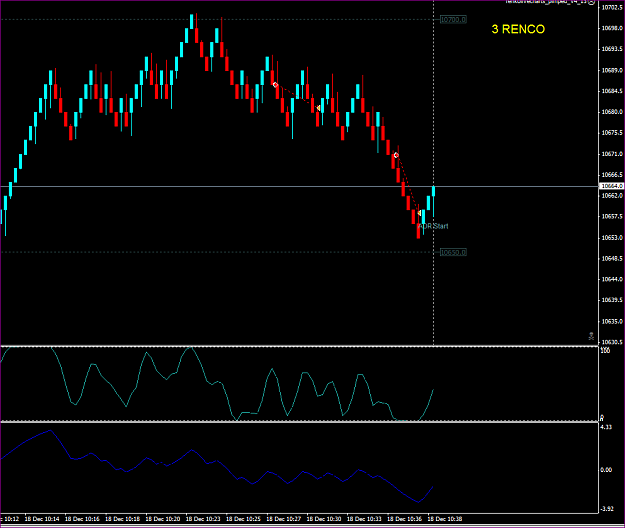The height and width of the screenshot is (528, 625).
Task: Click price scale value 10689.0
Action: tap(612, 70)
